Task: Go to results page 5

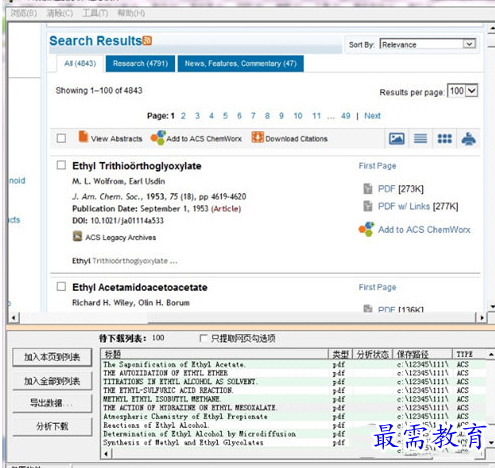Action: click(225, 116)
